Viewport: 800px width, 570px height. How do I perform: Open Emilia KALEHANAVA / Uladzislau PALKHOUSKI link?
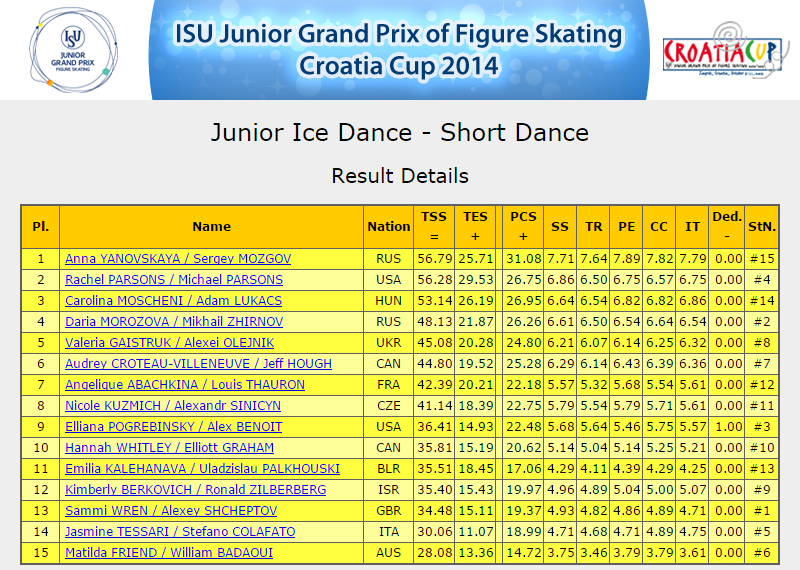(x=203, y=468)
